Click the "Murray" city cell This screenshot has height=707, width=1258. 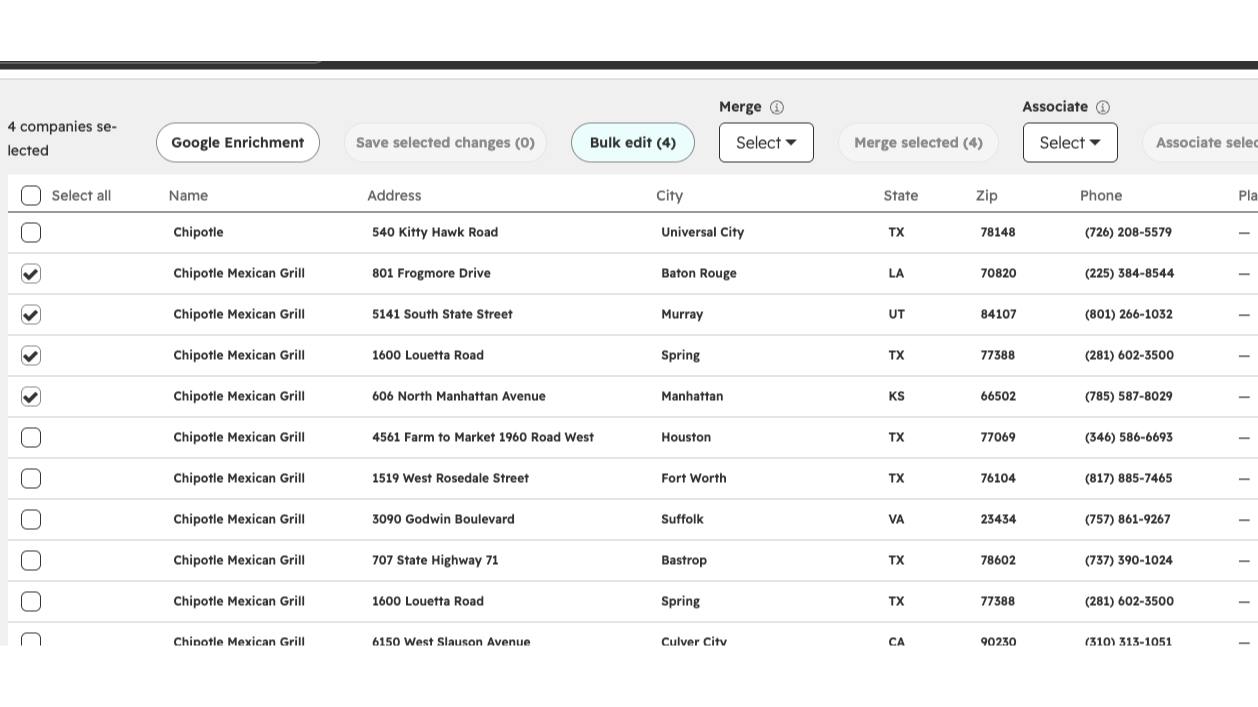point(682,314)
